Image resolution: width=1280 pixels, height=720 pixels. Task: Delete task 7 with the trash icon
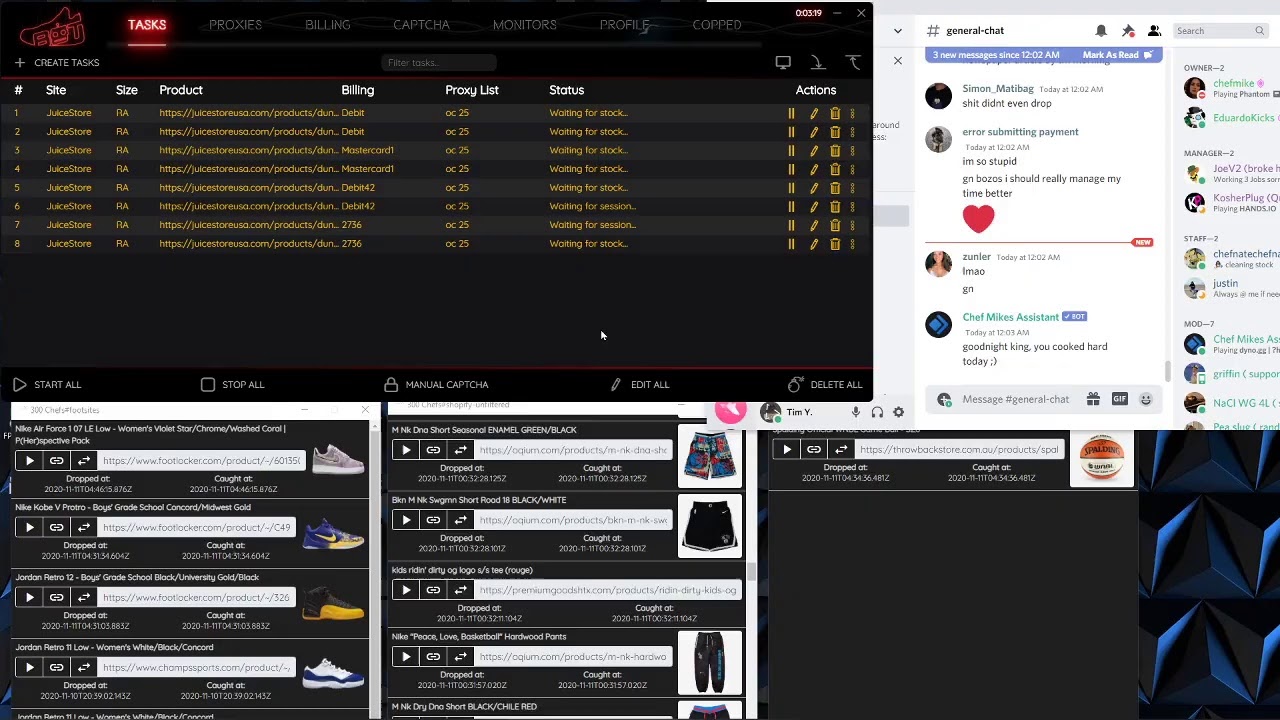[835, 225]
